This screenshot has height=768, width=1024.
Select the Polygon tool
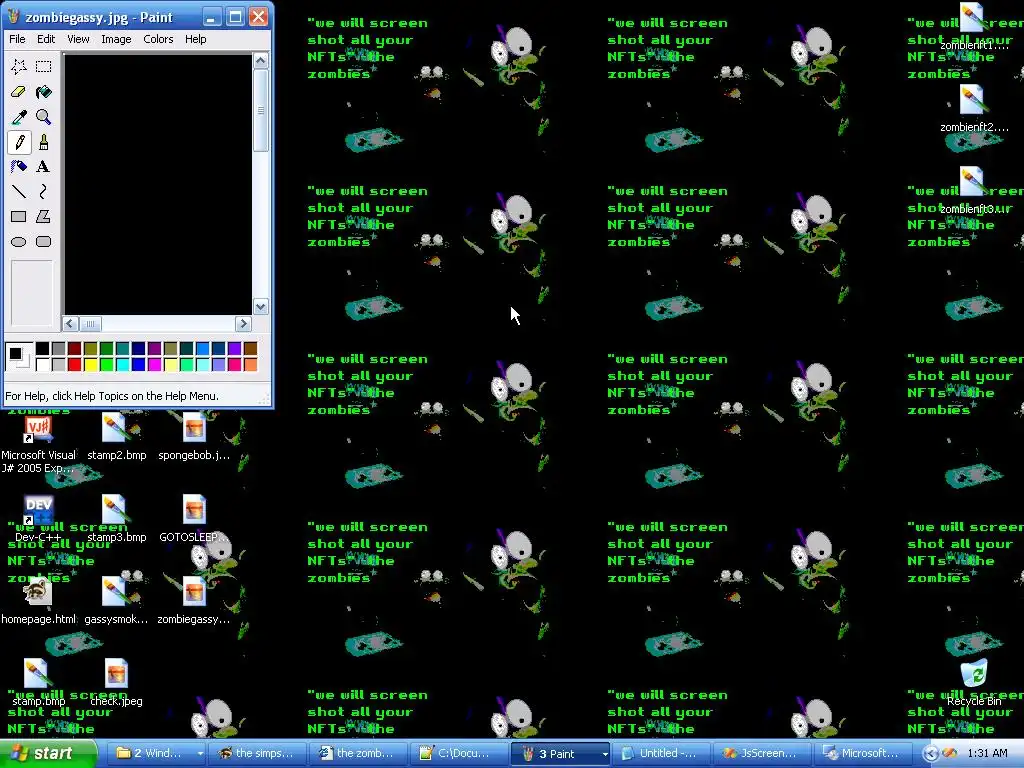pos(43,216)
